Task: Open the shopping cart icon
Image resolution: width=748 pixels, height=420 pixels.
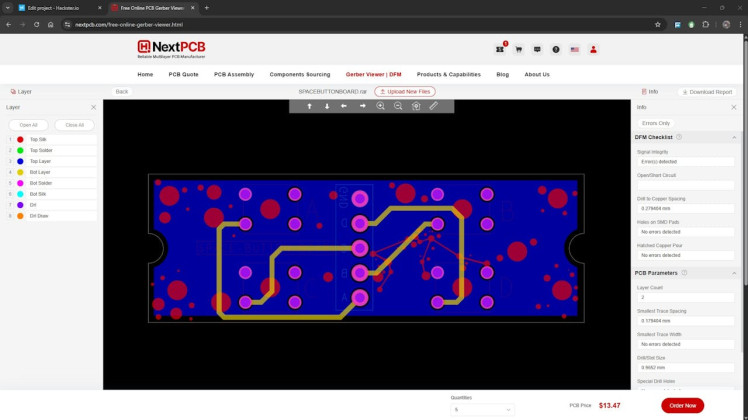Action: tap(519, 50)
